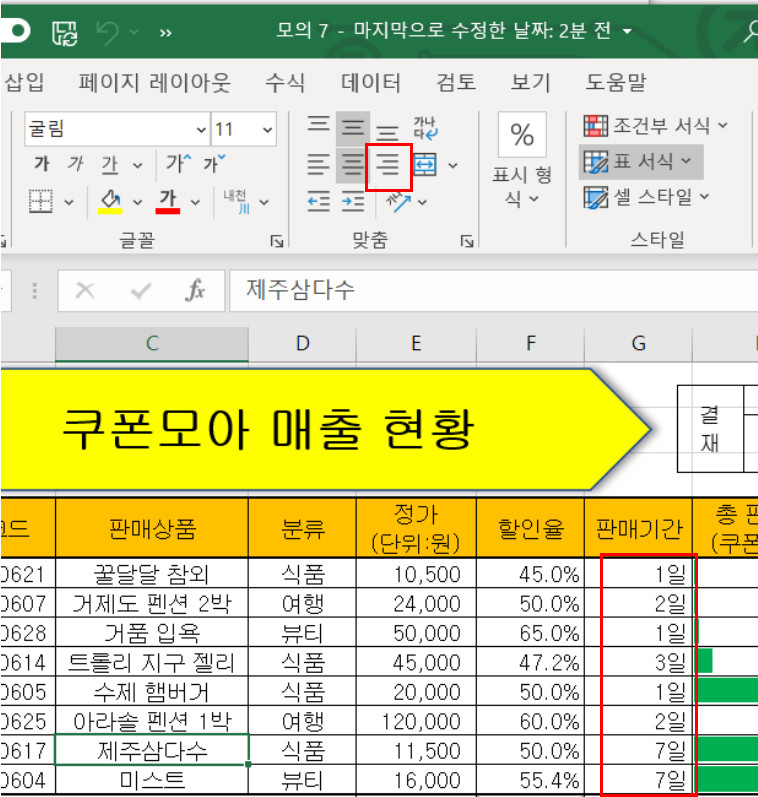The height and width of the screenshot is (797, 758).
Task: Open the borders dropdown arrow
Action: (69, 202)
